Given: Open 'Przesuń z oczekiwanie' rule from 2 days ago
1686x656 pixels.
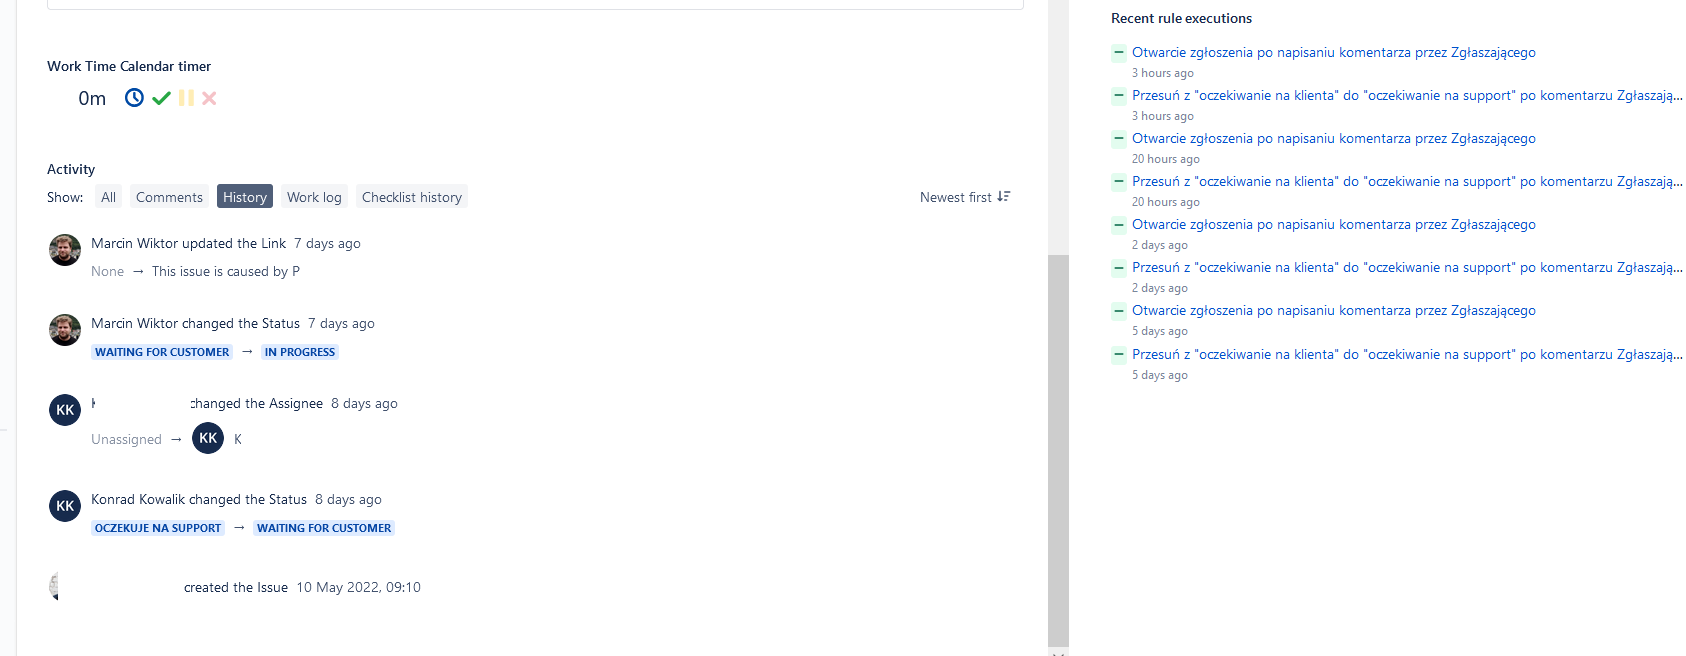Looking at the screenshot, I should [x=1407, y=267].
